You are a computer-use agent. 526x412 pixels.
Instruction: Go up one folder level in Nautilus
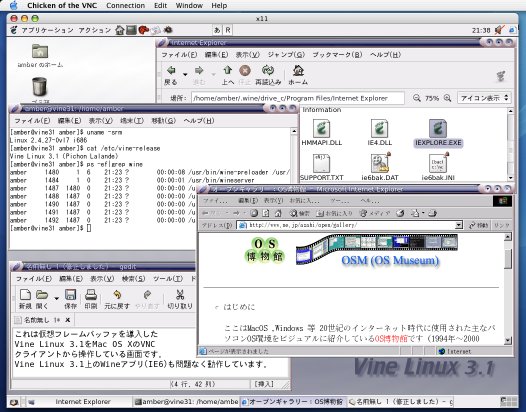coord(228,75)
